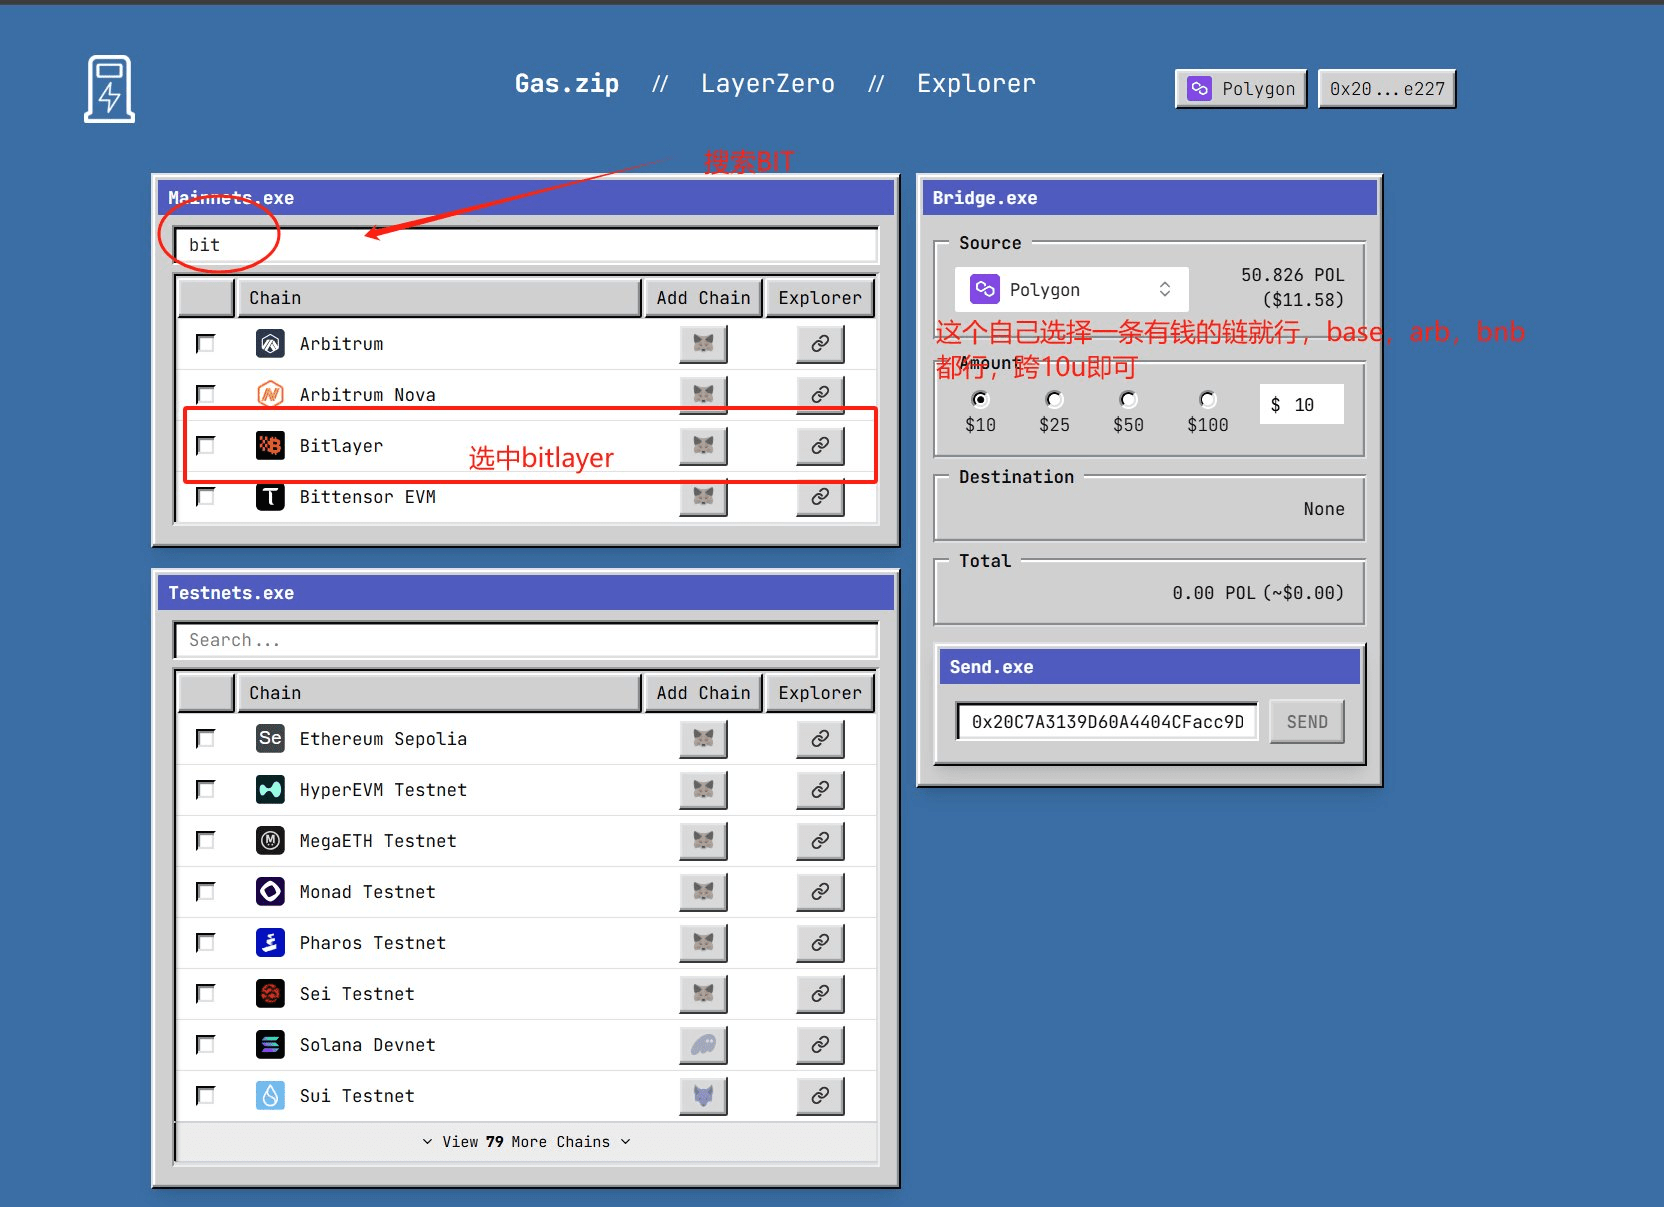Image resolution: width=1664 pixels, height=1207 pixels.
Task: Open the Polygon network selector in header
Action: coord(1241,89)
